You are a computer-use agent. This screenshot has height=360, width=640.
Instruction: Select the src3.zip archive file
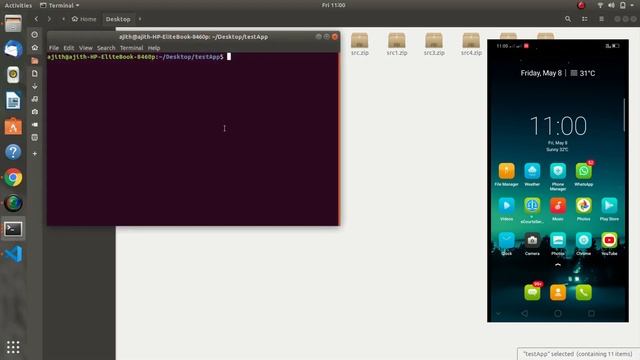tap(434, 44)
